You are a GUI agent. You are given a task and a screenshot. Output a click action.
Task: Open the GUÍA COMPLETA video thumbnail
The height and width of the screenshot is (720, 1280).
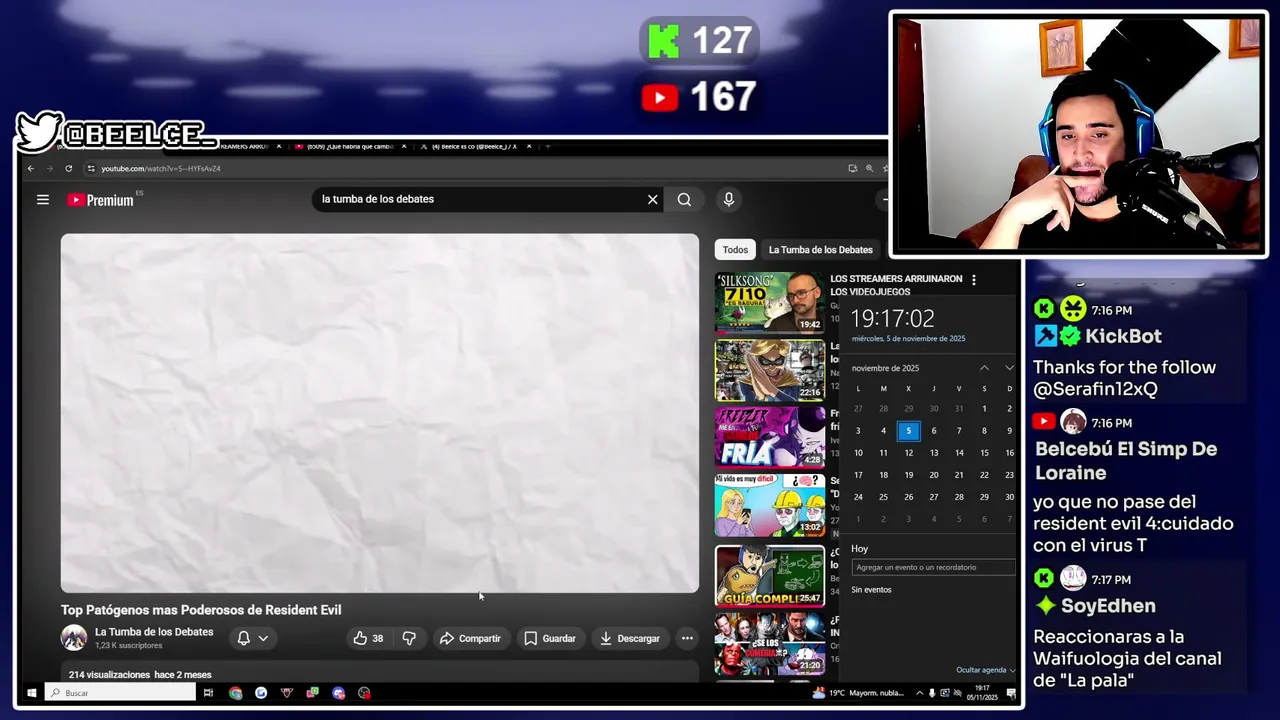tap(770, 576)
